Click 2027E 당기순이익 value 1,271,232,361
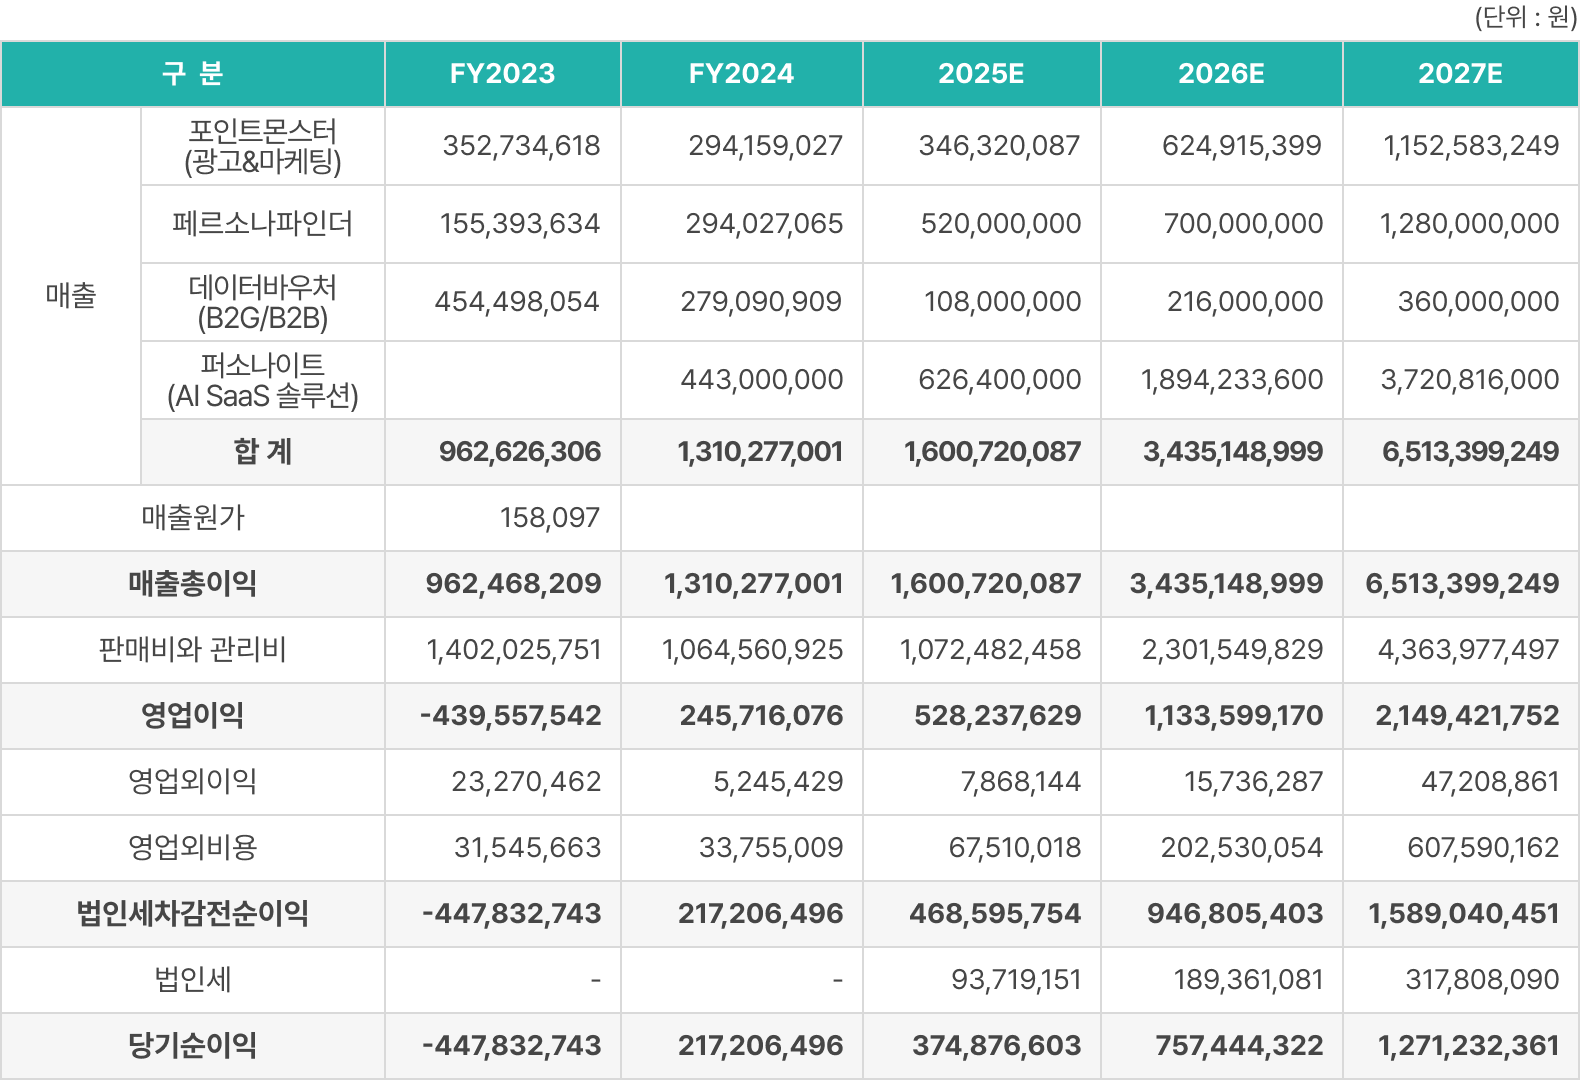Screen dimensions: 1580x1080 tap(1468, 1046)
